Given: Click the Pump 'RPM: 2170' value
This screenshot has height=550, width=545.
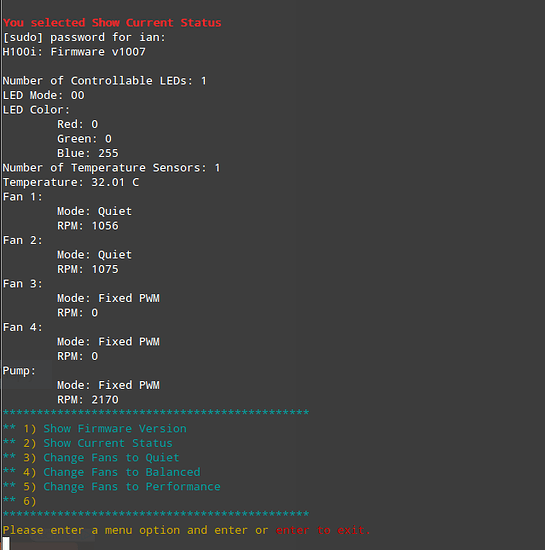Looking at the screenshot, I should coord(88,400).
